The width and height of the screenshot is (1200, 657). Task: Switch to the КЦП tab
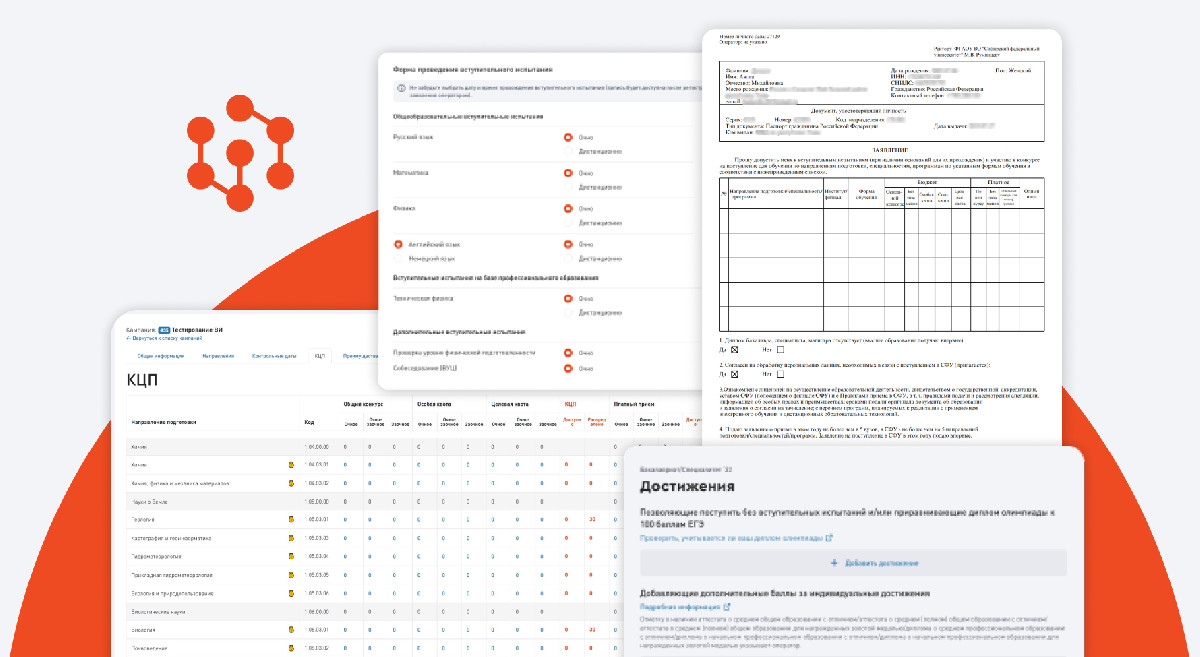(319, 355)
